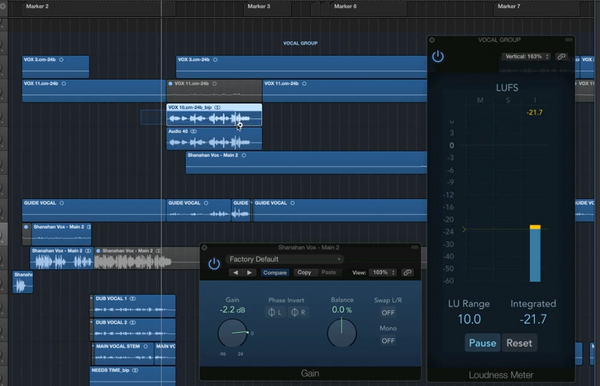Click the Paste button in the Gain plugin
This screenshot has height=386, width=600.
click(x=329, y=272)
